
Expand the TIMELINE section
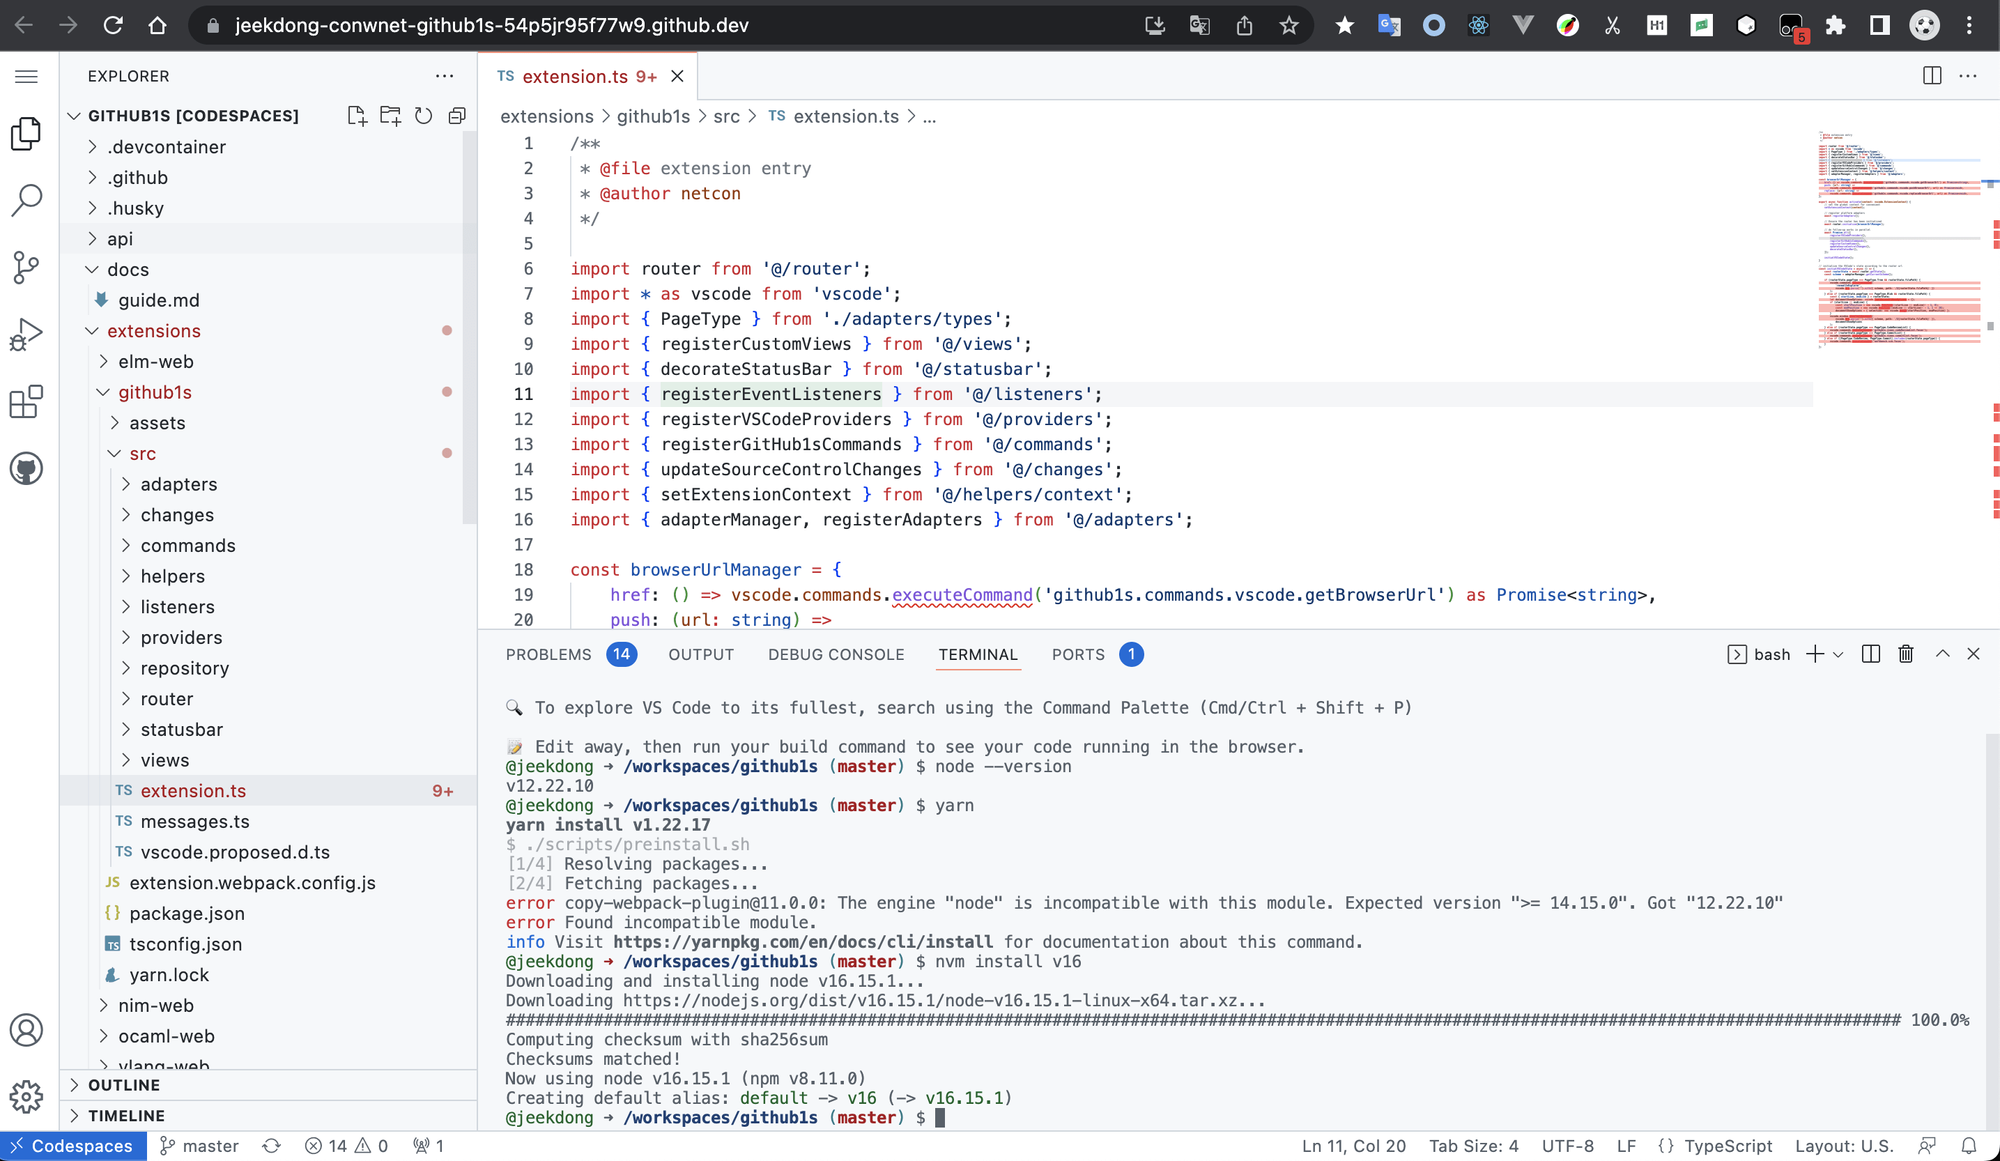pyautogui.click(x=268, y=1115)
